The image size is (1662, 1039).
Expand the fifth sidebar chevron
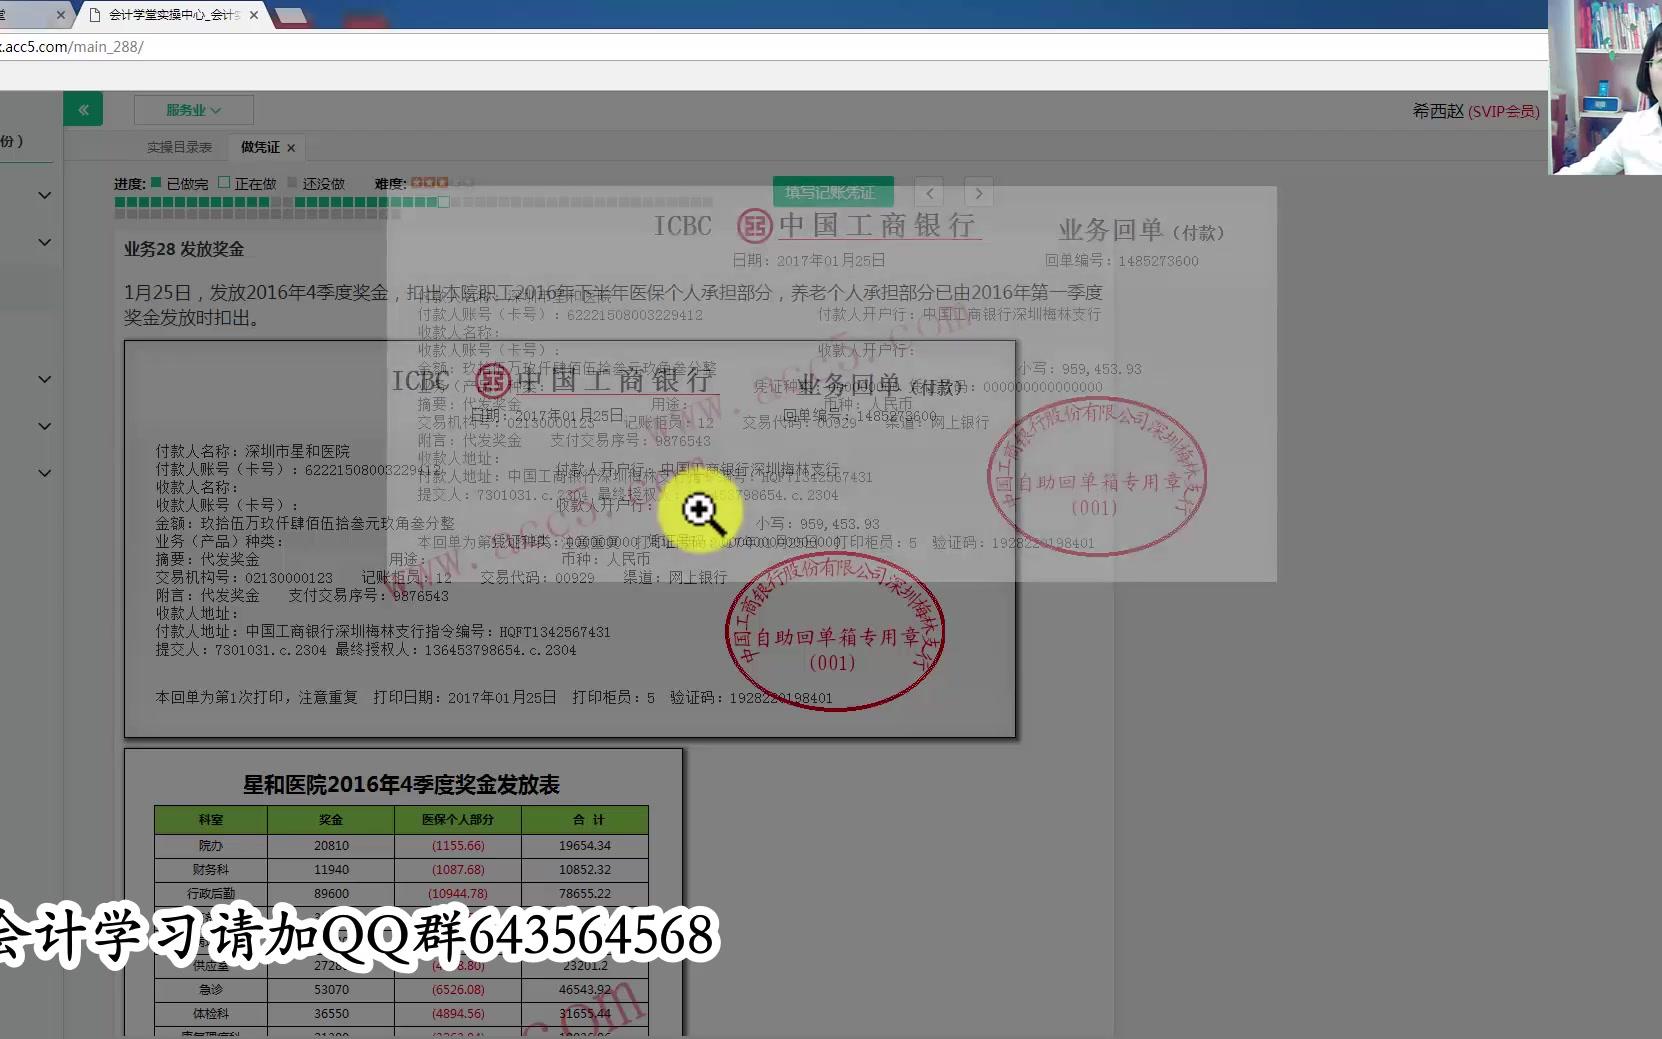44,473
